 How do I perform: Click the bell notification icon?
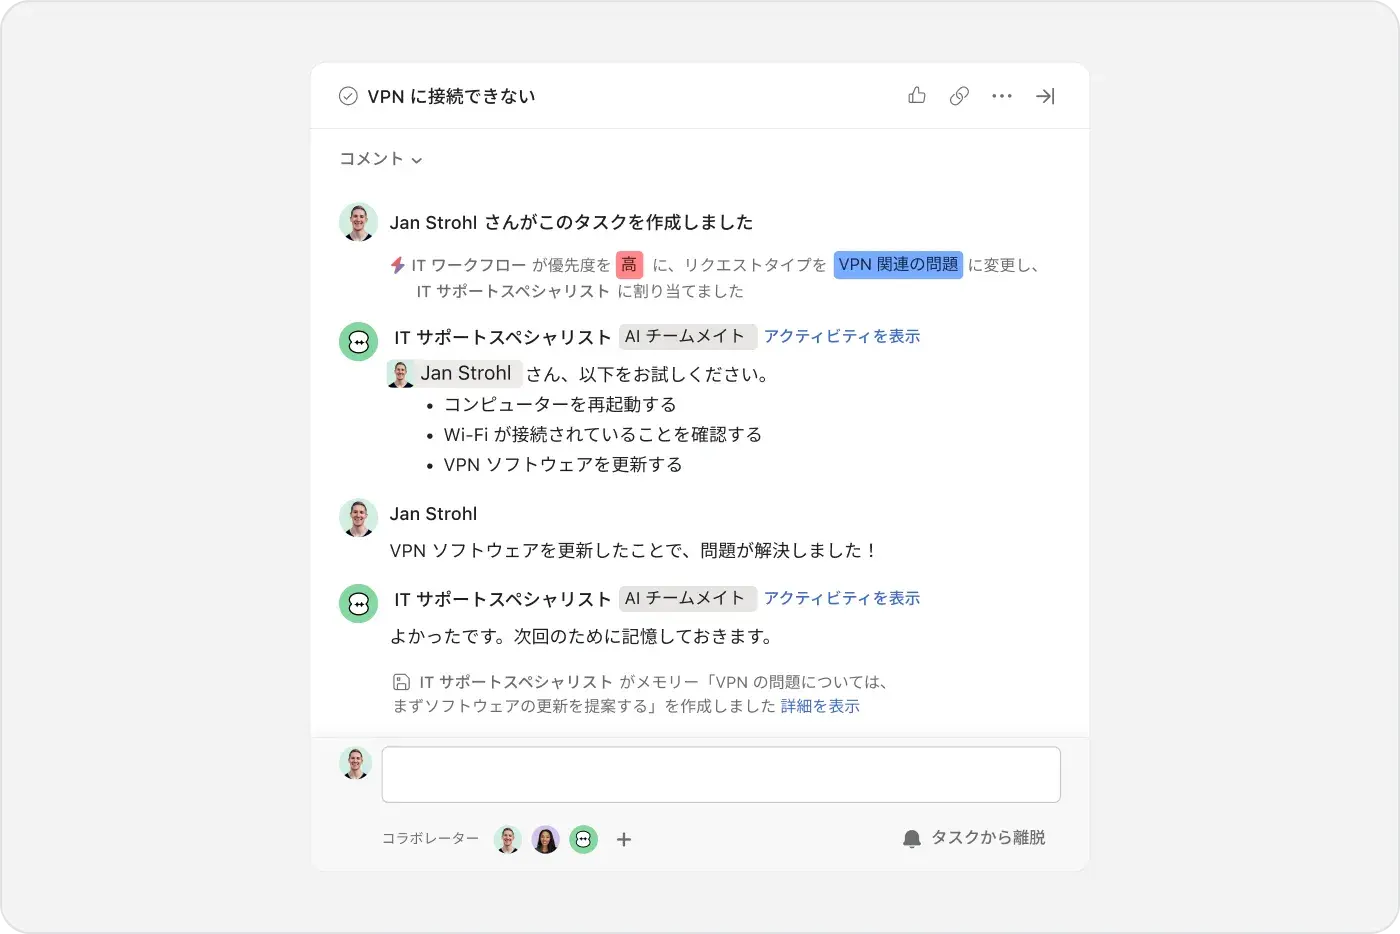[x=911, y=839]
